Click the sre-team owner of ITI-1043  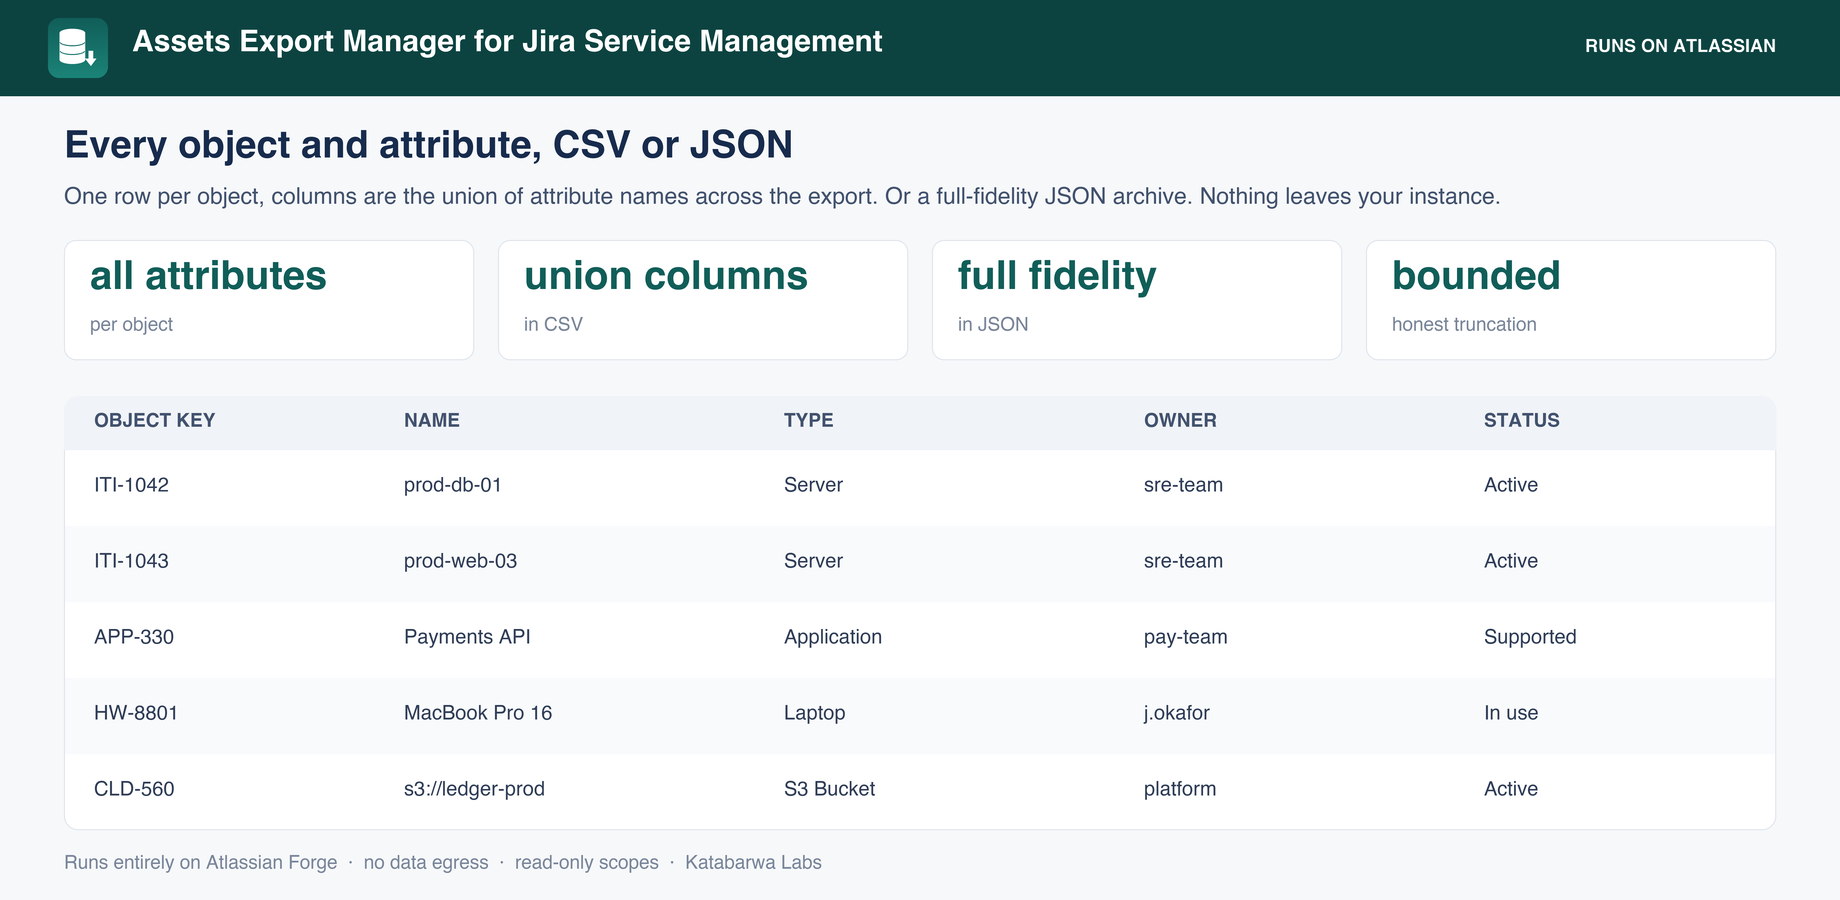point(1184,561)
